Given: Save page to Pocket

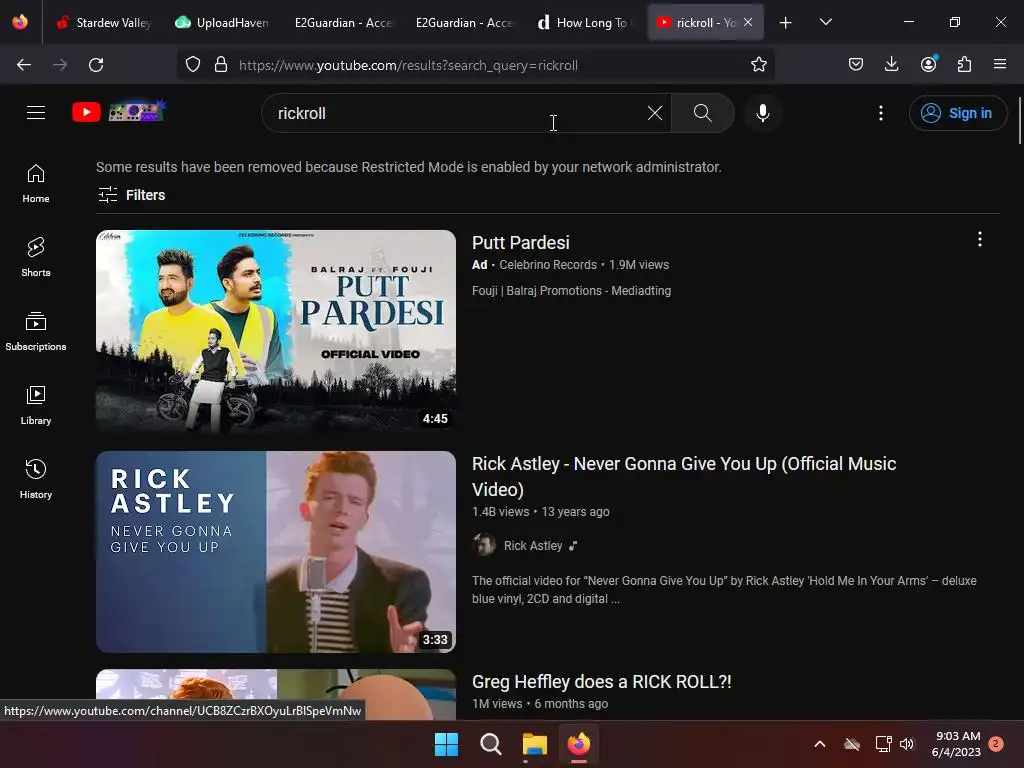Looking at the screenshot, I should pos(856,65).
